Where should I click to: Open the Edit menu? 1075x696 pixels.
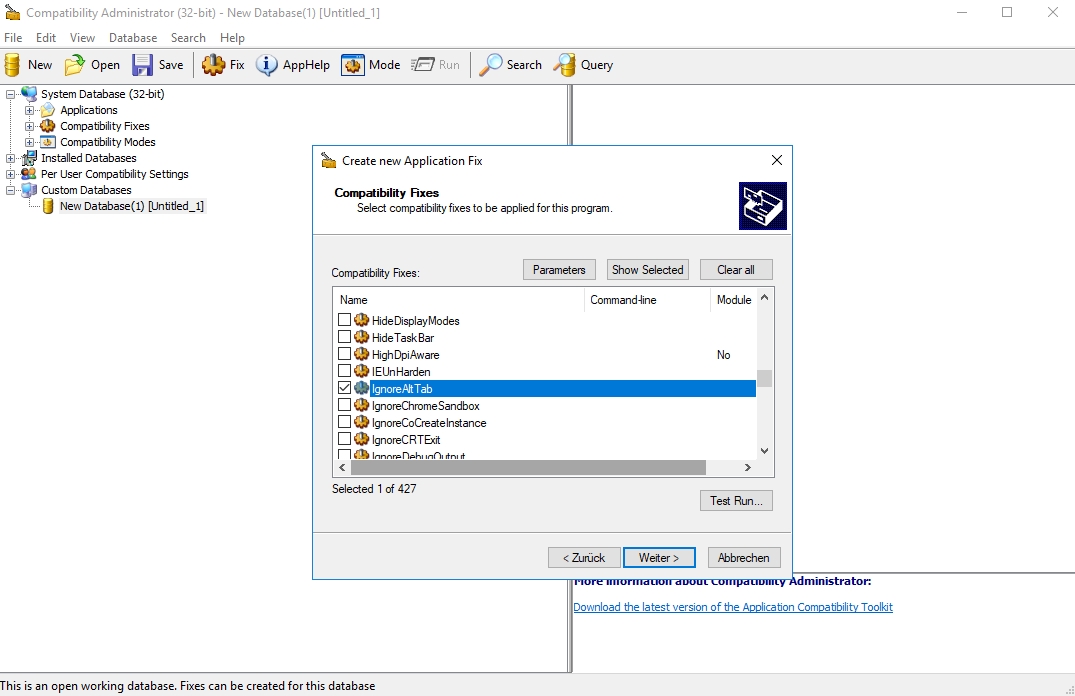coord(46,38)
